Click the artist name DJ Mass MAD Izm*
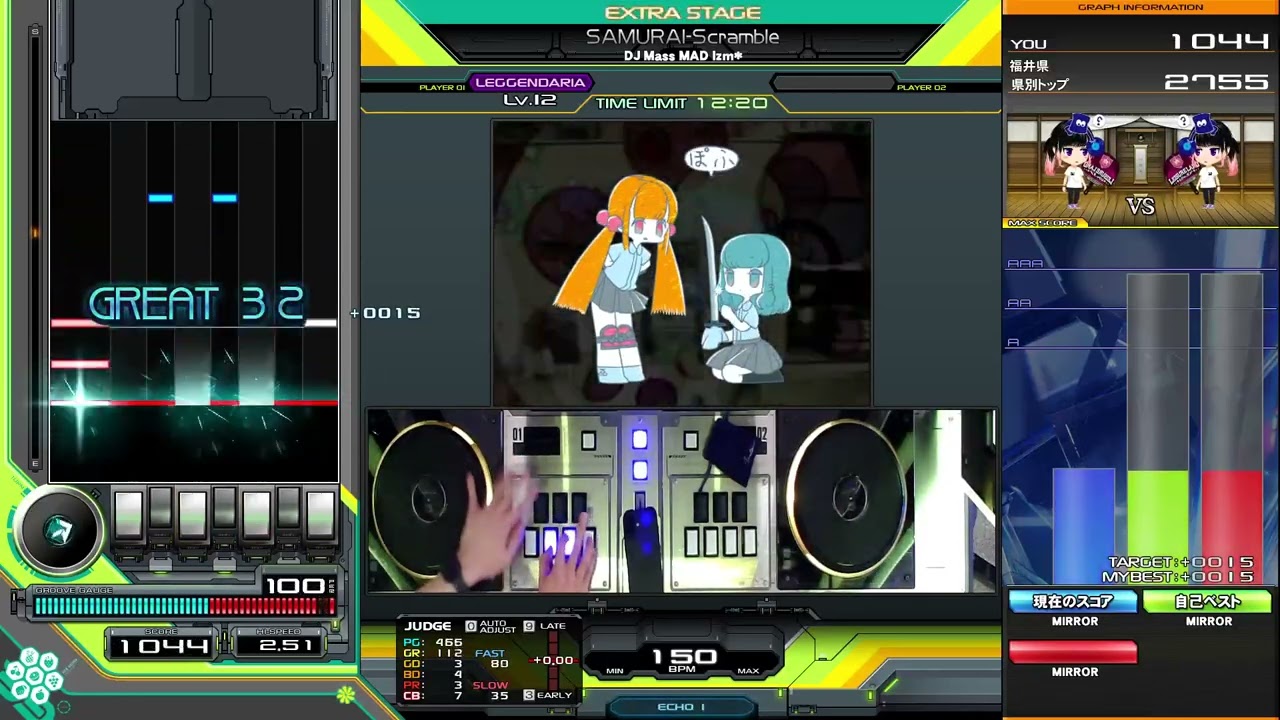The width and height of the screenshot is (1280, 720). tap(683, 55)
